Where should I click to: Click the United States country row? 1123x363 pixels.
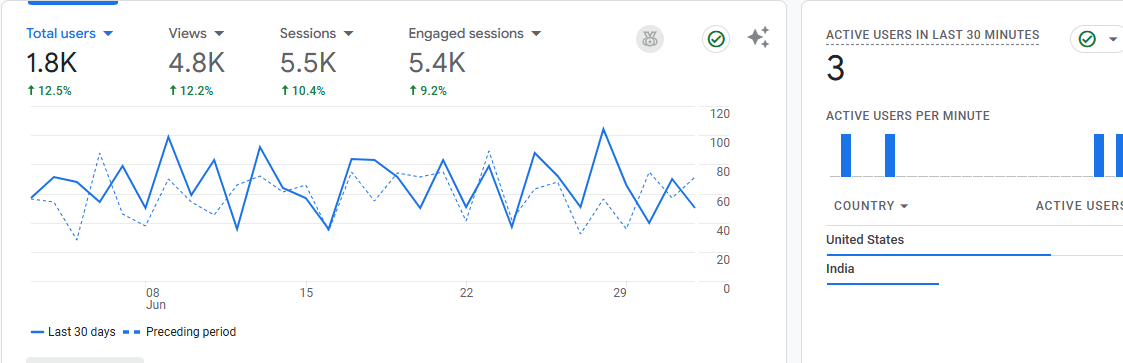pyautogui.click(x=974, y=241)
